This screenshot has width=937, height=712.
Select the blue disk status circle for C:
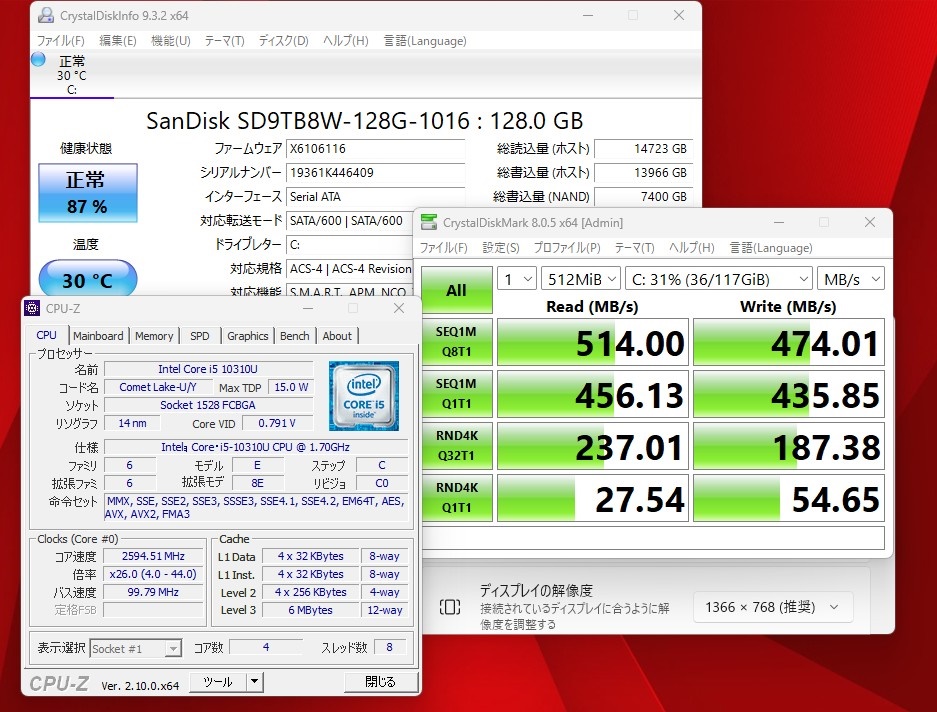pyautogui.click(x=38, y=59)
